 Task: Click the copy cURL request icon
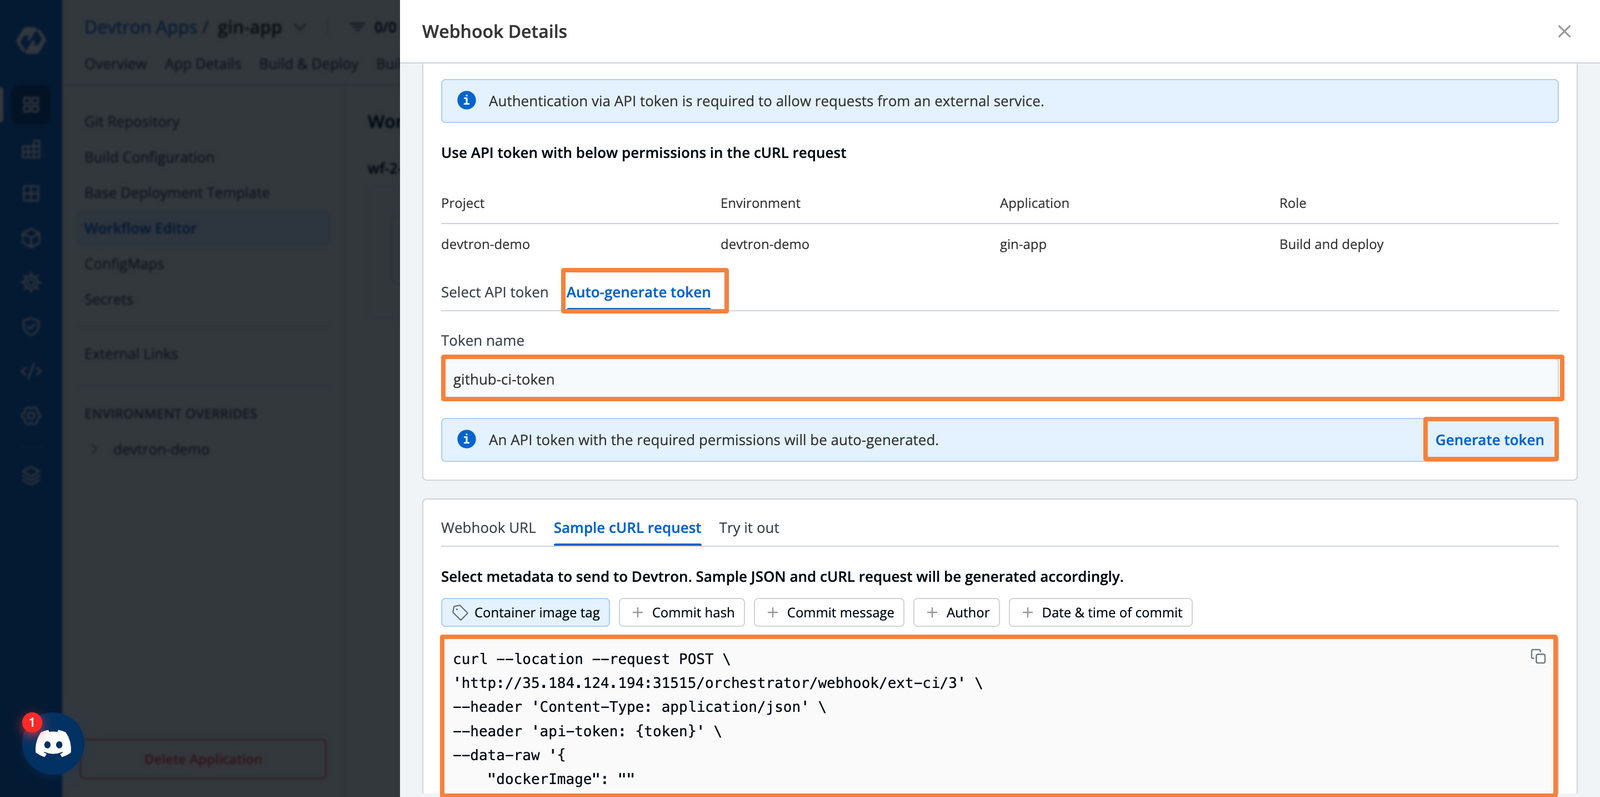click(1538, 656)
